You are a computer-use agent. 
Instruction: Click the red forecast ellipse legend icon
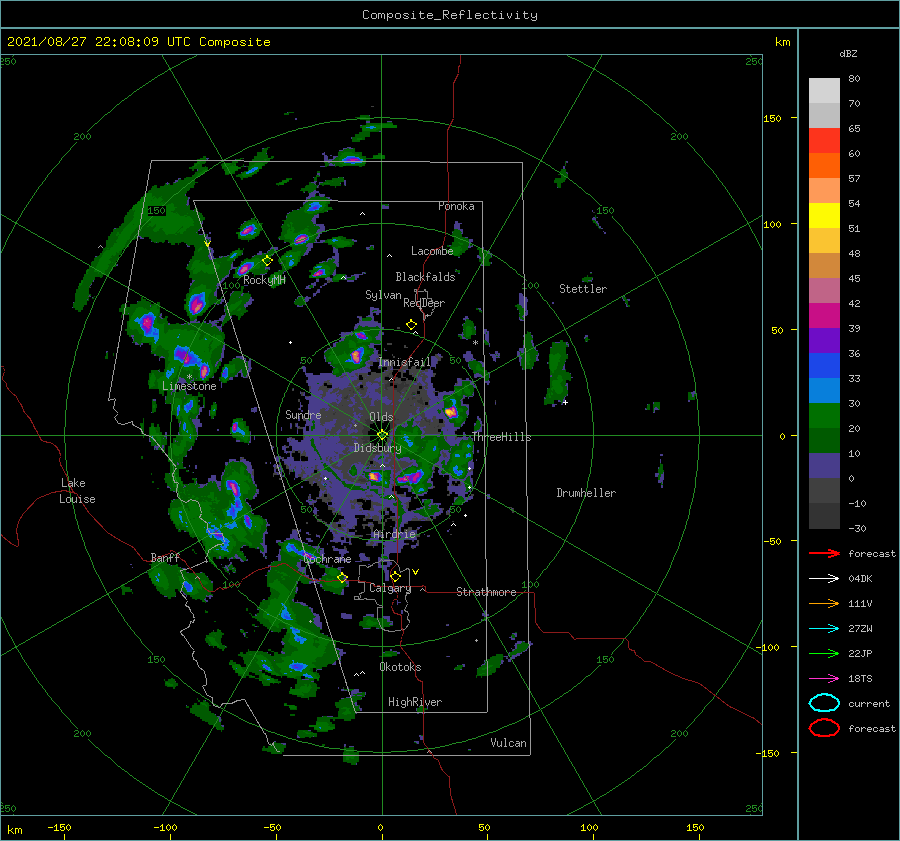pyautogui.click(x=824, y=728)
